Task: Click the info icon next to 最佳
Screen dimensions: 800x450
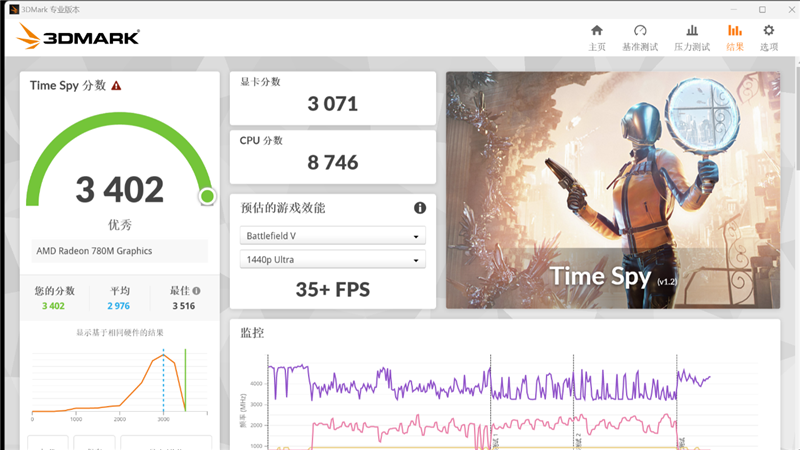Action: (x=196, y=291)
